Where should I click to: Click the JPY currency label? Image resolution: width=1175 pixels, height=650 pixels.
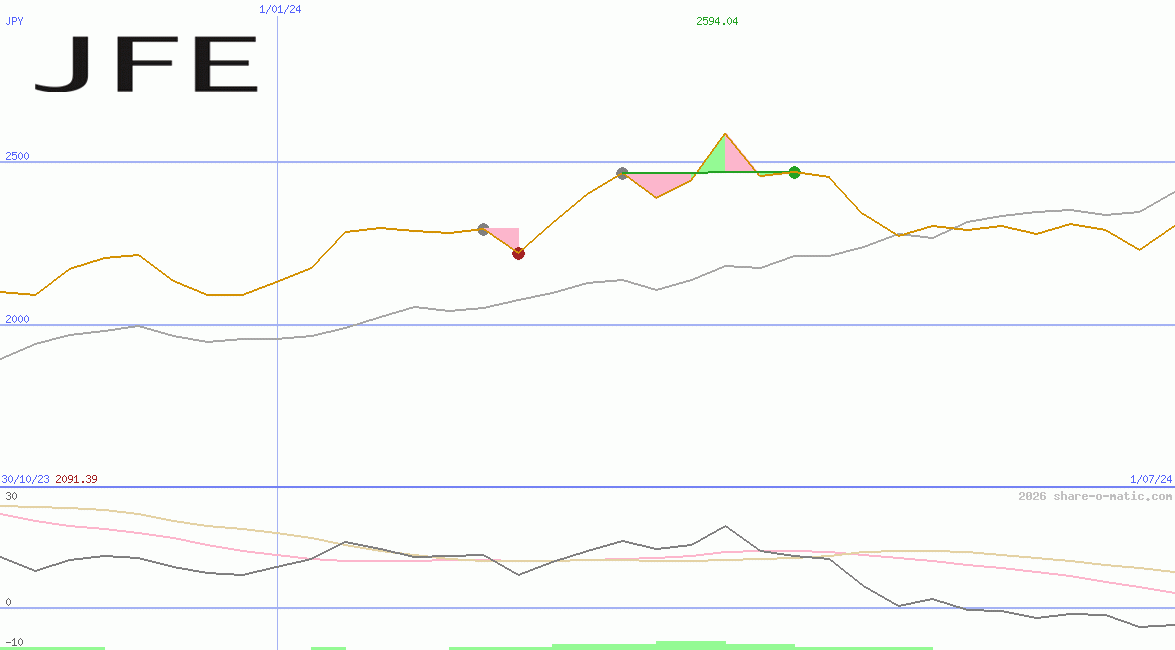point(14,21)
